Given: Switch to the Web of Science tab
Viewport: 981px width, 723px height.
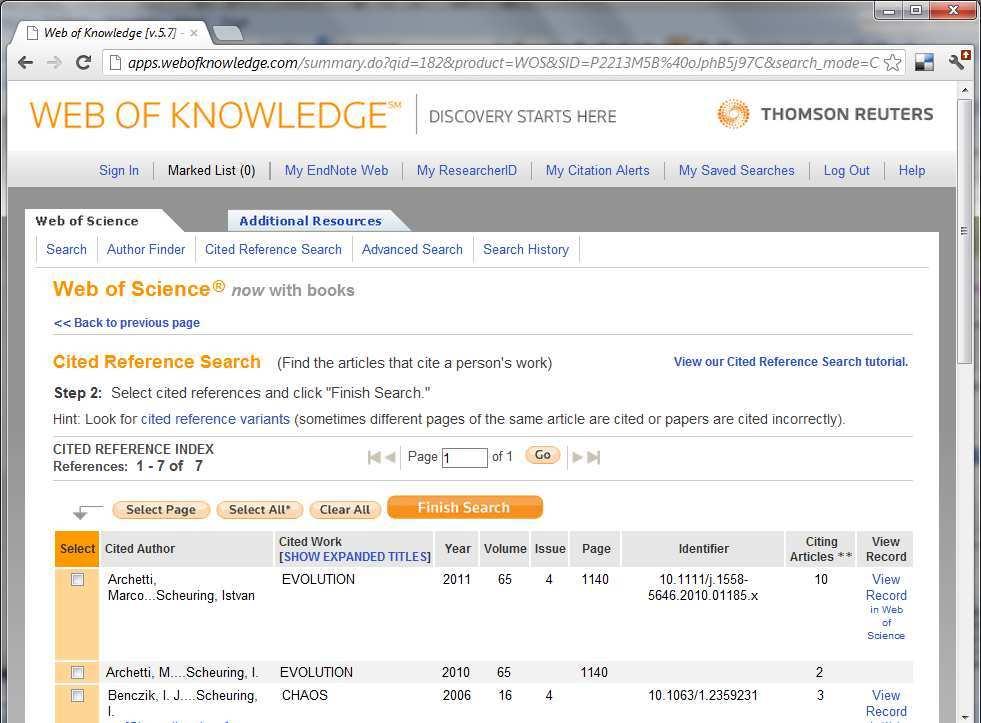Looking at the screenshot, I should point(87,221).
